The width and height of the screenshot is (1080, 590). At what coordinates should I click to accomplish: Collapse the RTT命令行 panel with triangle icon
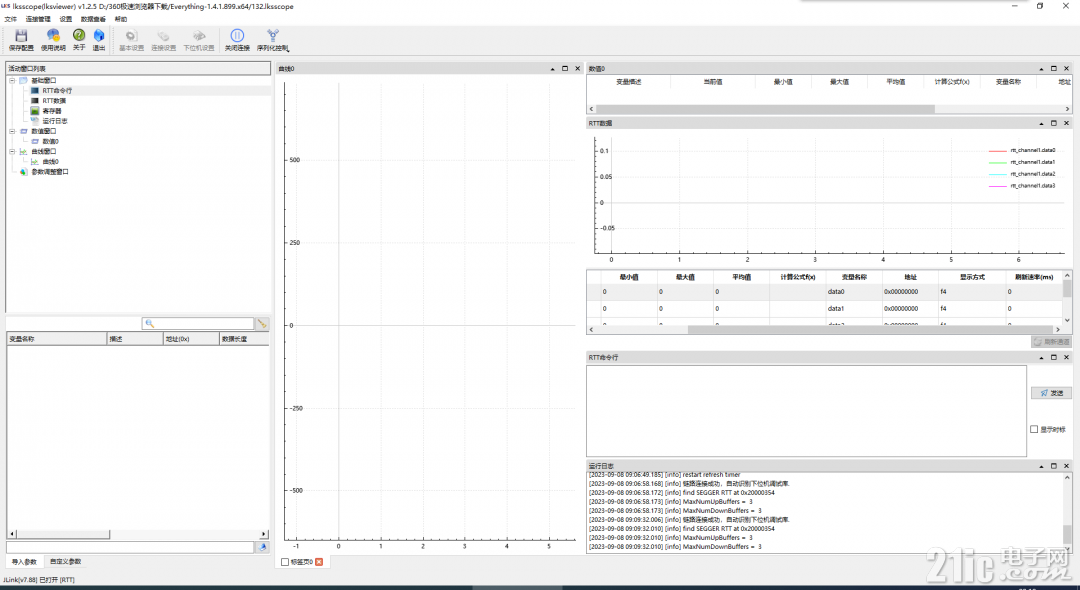tap(1041, 357)
